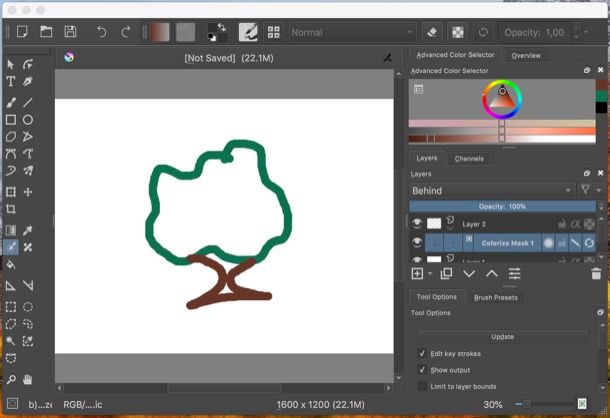The height and width of the screenshot is (418, 610).
Task: Delete the selected layer with trash icon
Action: 596,274
